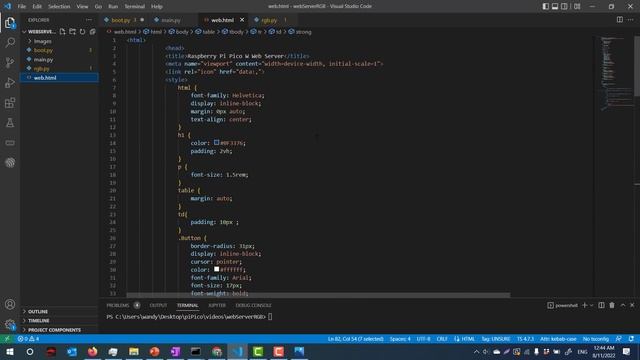640x360 pixels.
Task: Switch to the main.py editor tab
Action: [171, 20]
